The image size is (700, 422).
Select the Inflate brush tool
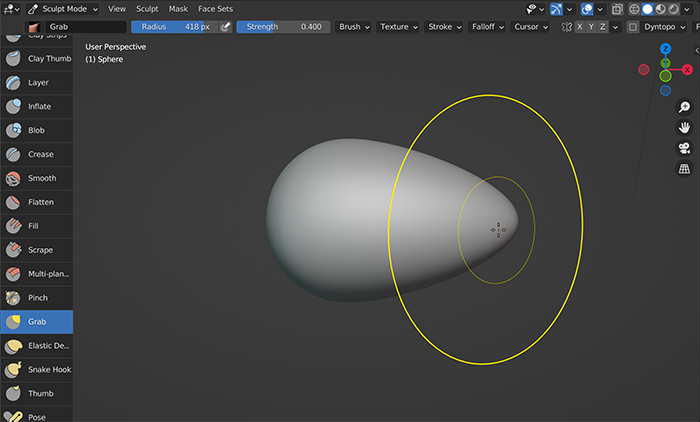[x=36, y=106]
